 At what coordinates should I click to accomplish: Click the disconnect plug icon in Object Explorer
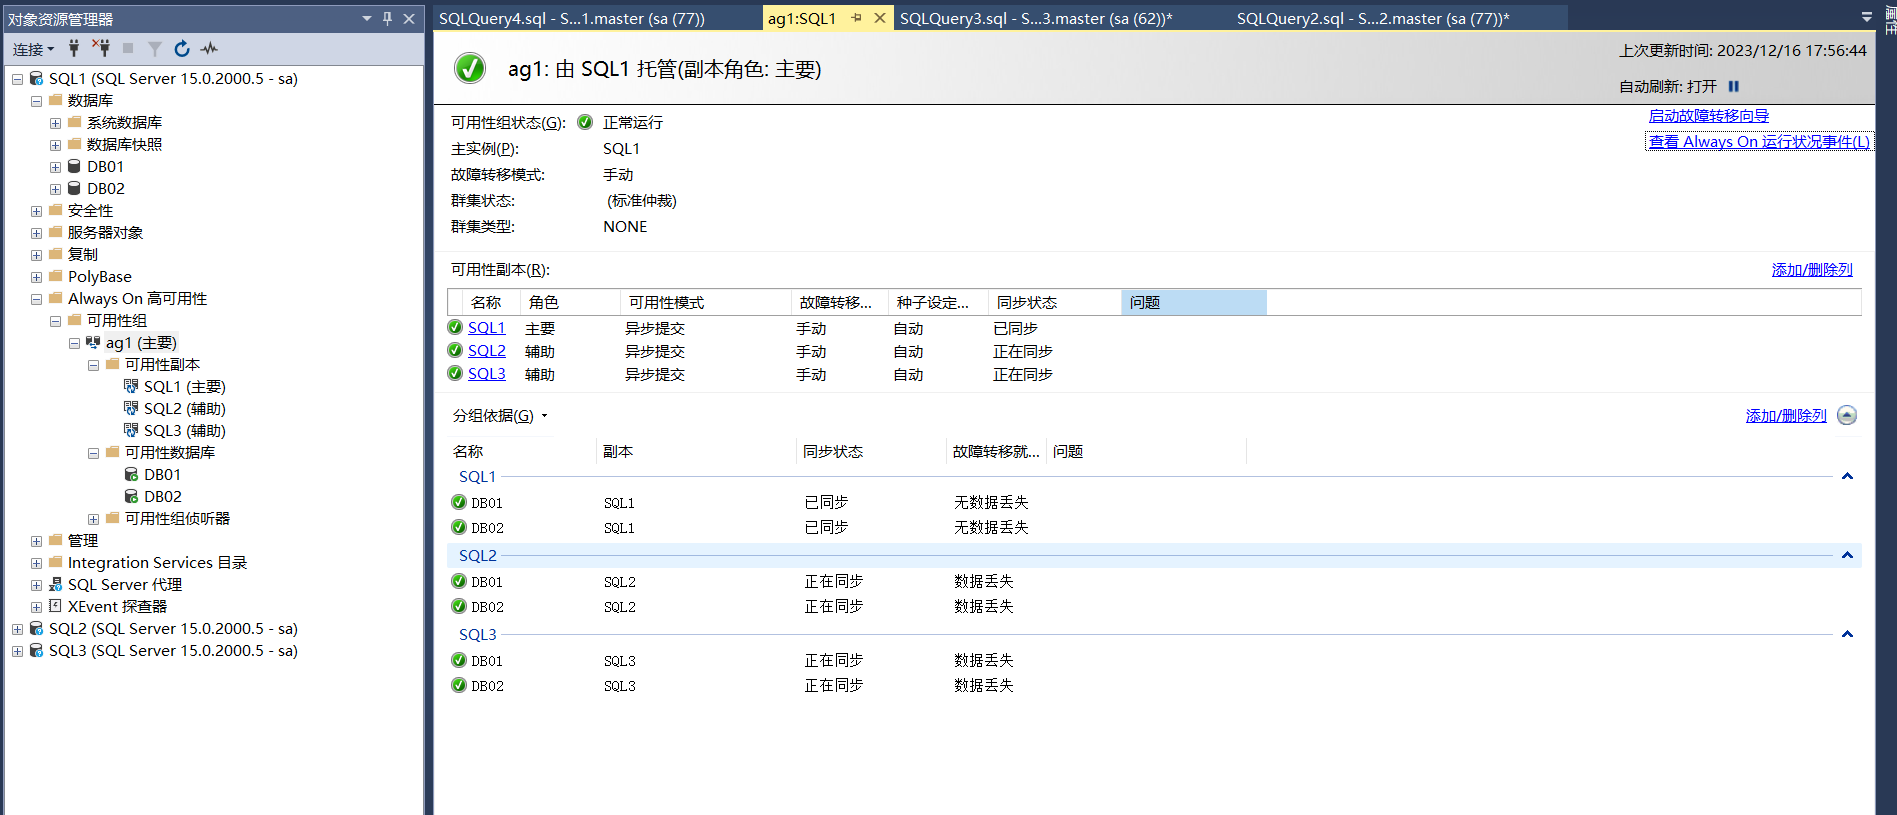(101, 48)
